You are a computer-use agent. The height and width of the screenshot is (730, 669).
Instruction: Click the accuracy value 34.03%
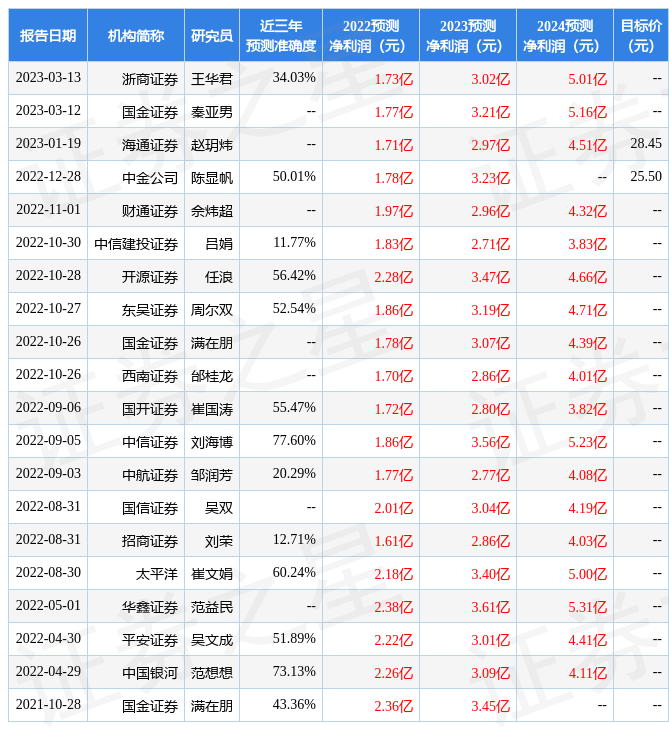294,77
